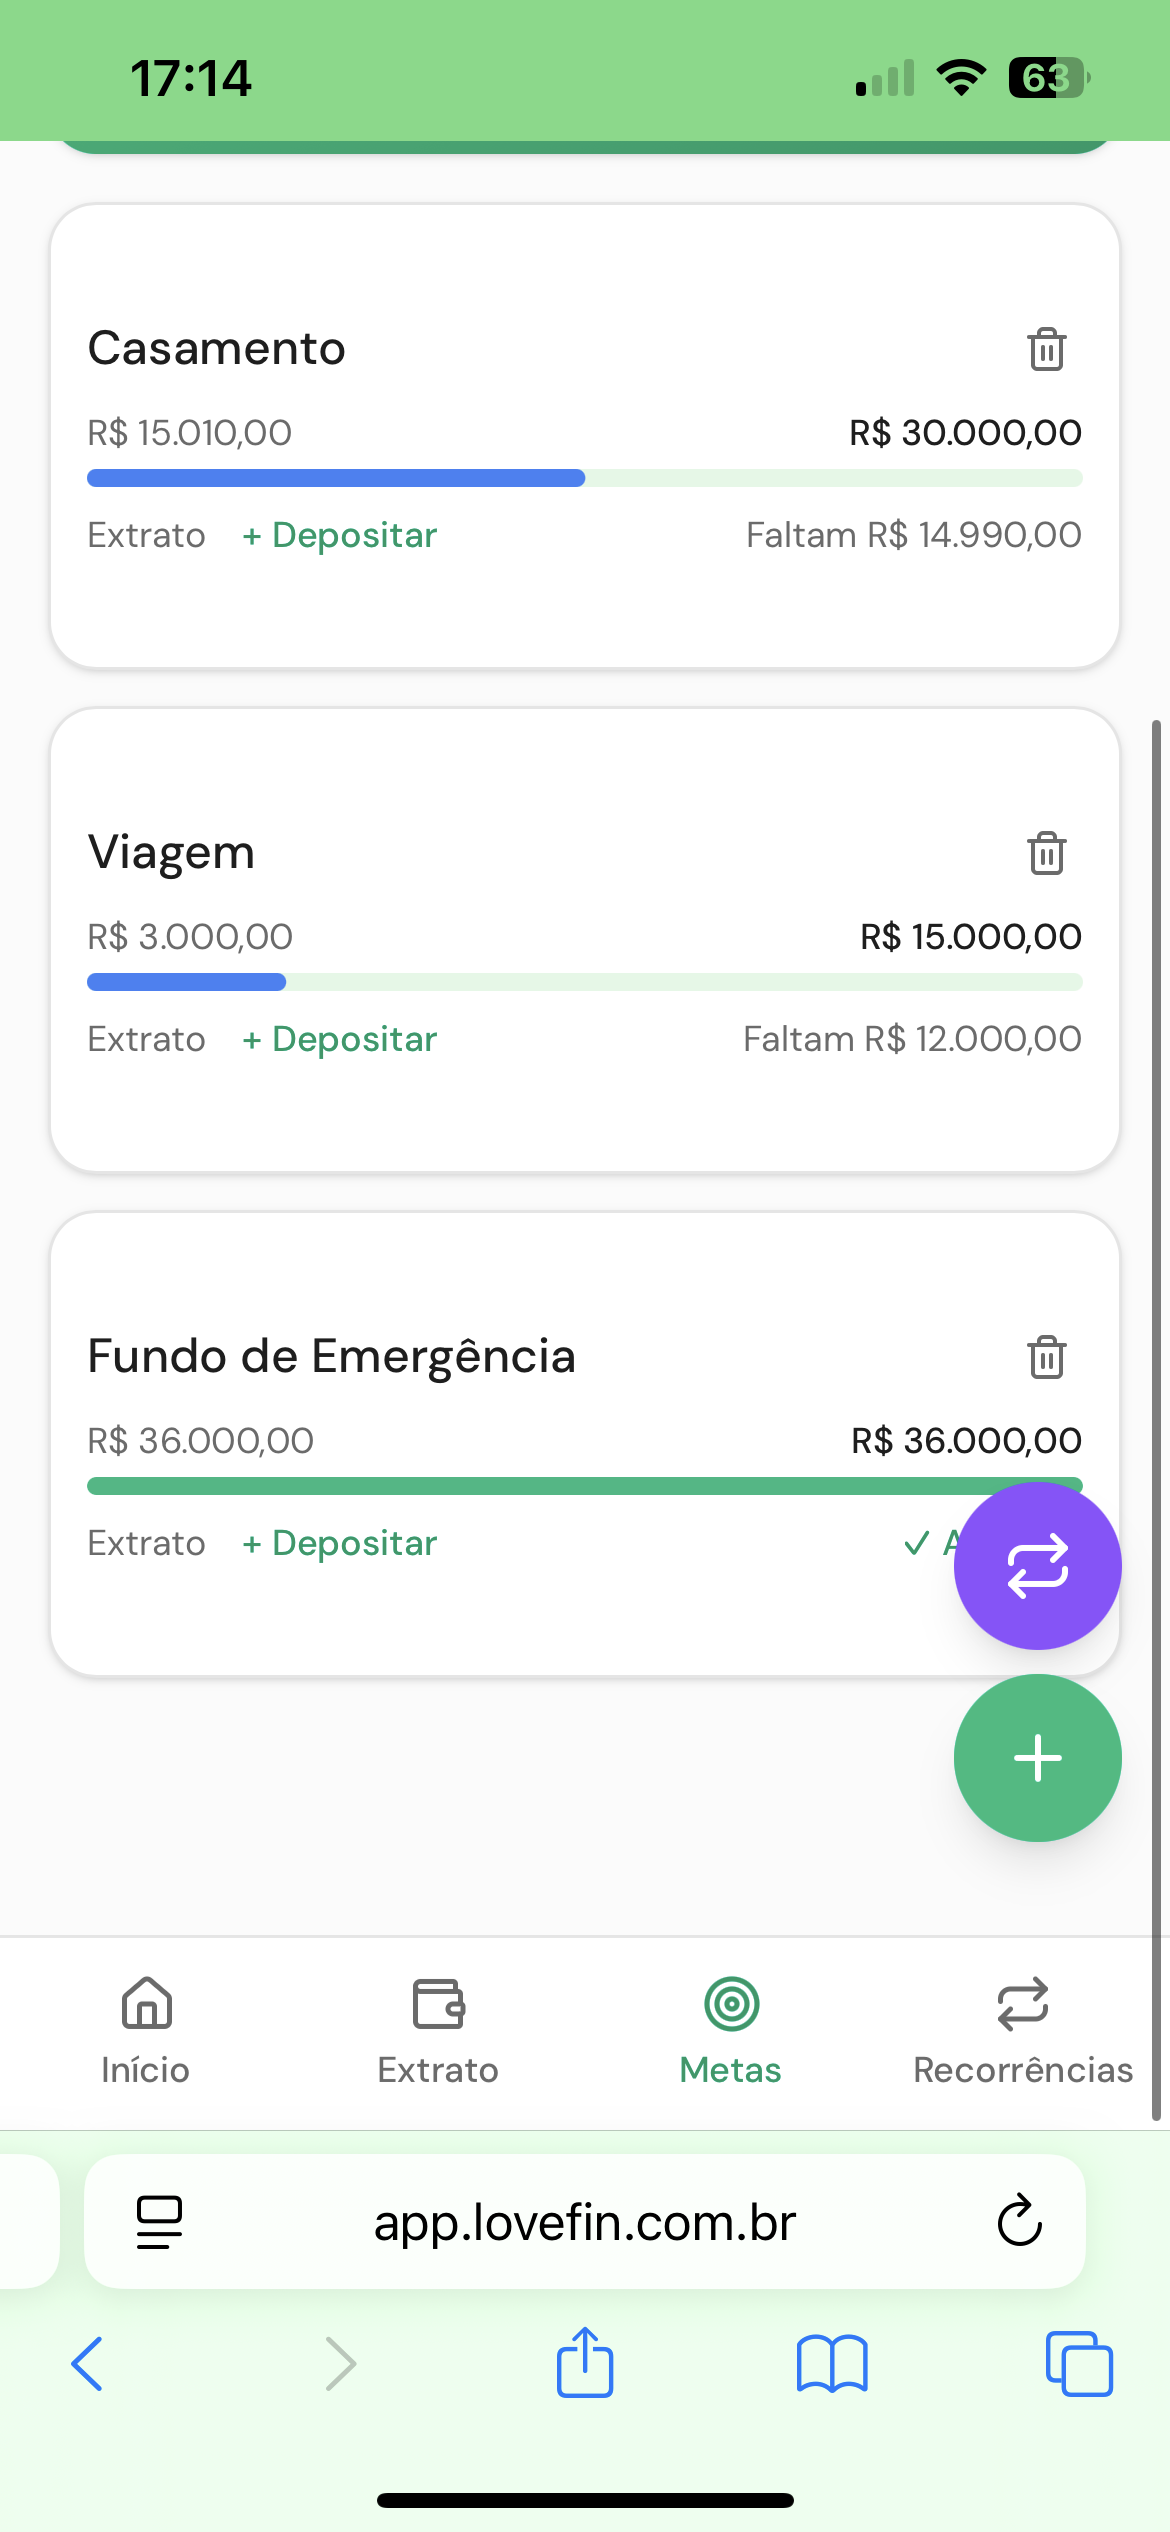Tap the app.lovefin.com.br address field

click(x=584, y=2222)
